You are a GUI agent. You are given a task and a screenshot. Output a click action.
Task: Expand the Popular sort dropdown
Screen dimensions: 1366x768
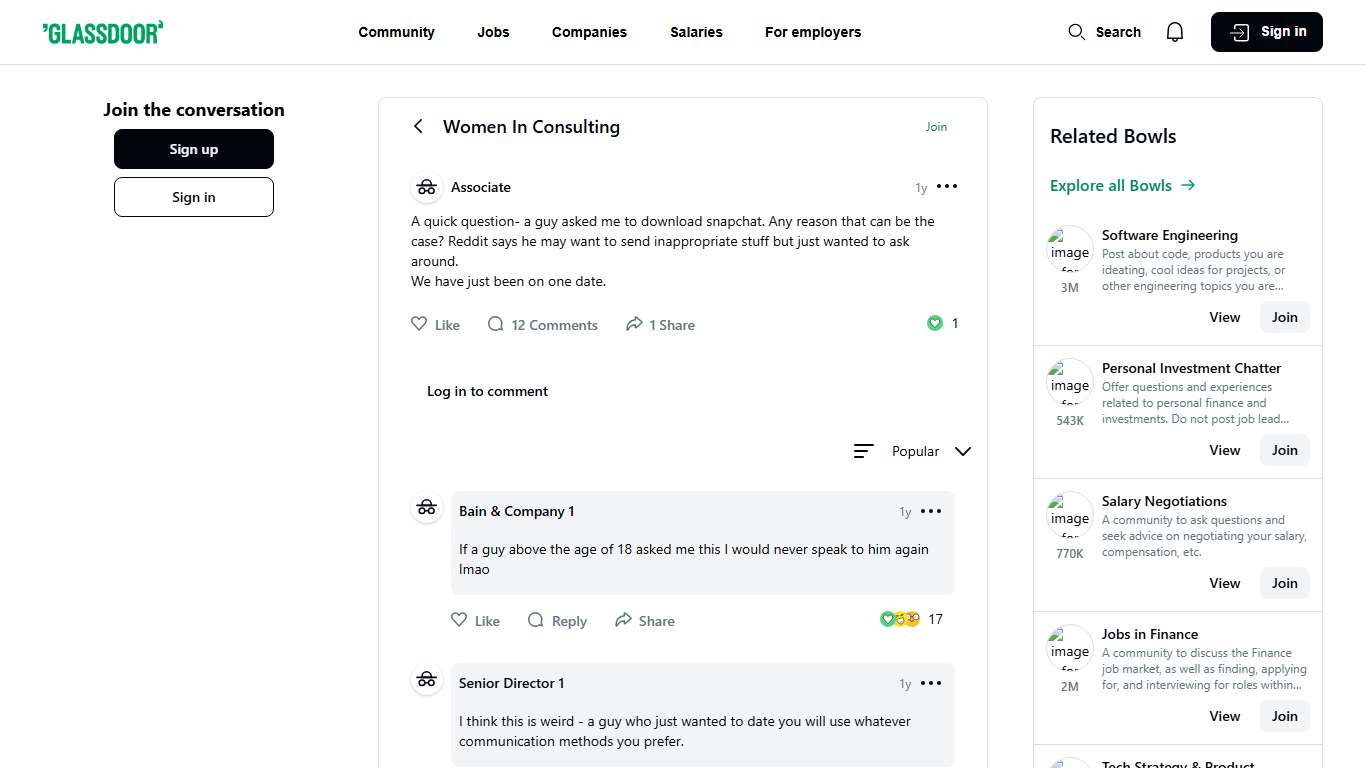(962, 451)
